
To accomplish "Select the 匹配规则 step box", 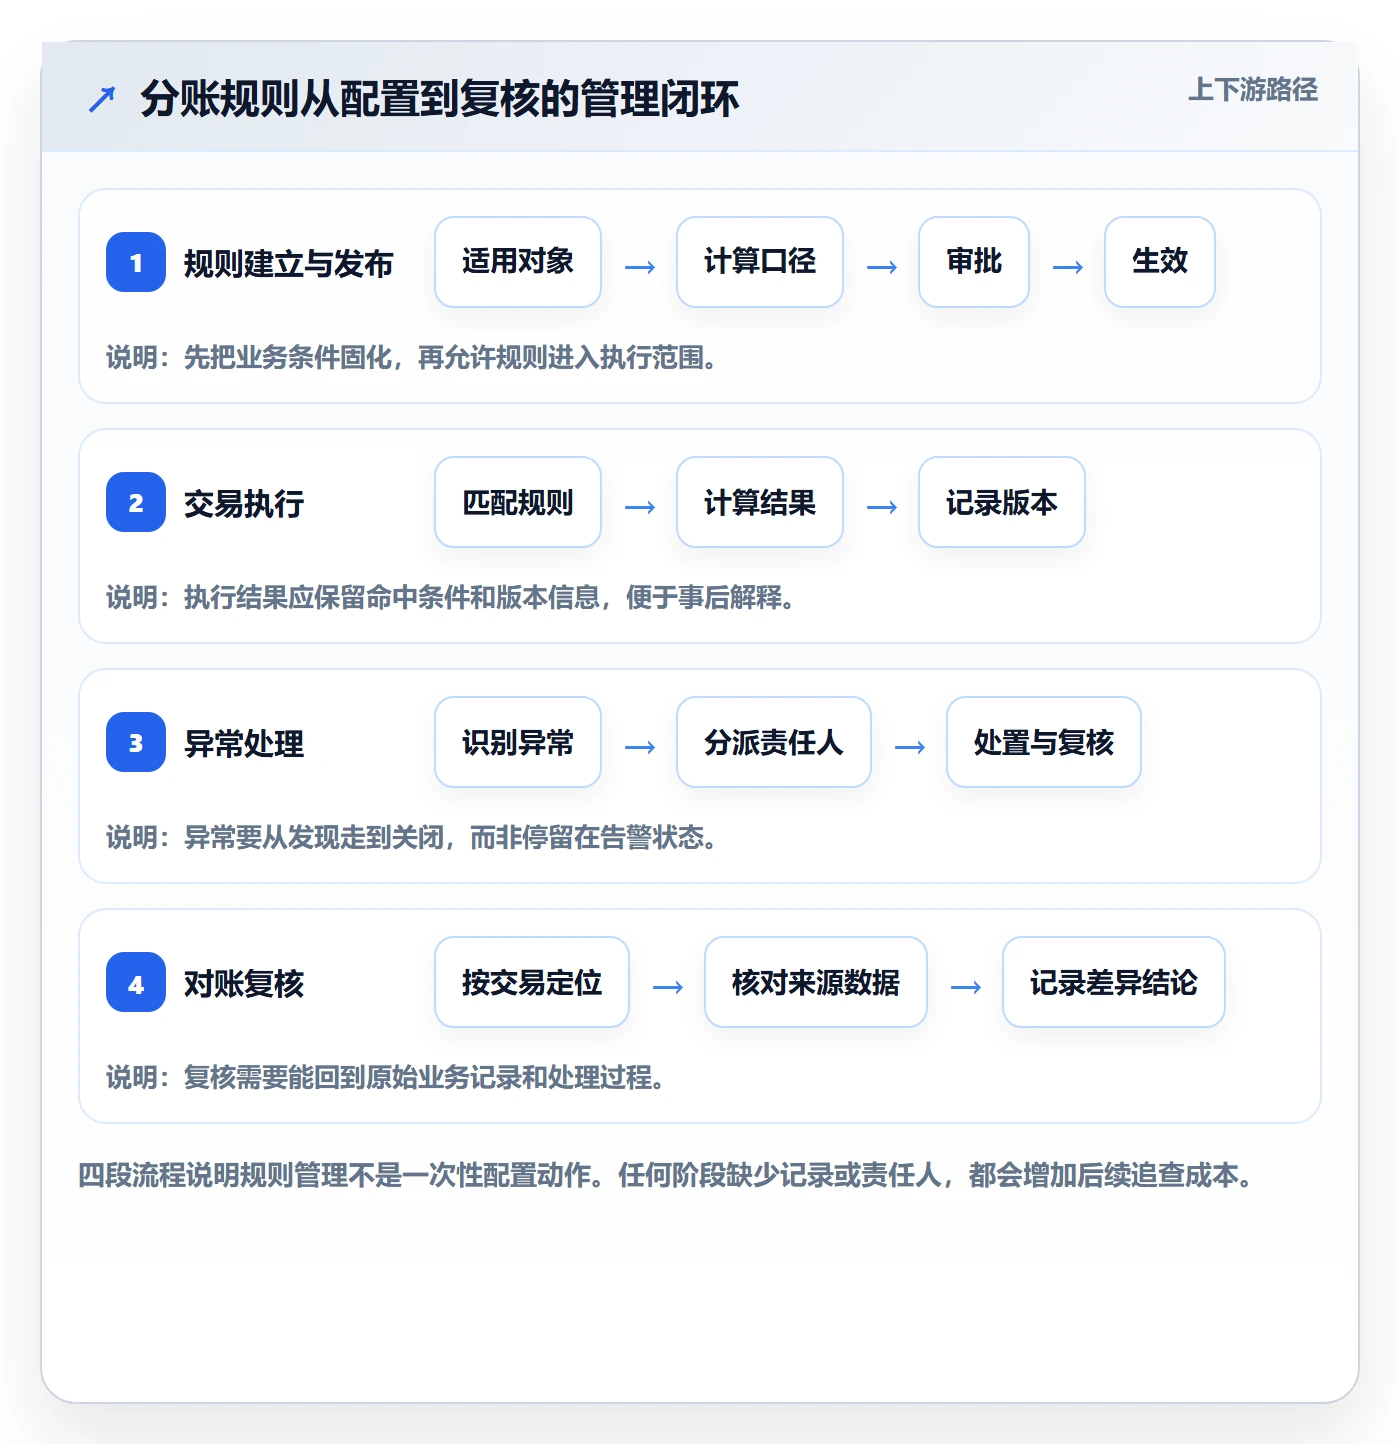I will tap(518, 502).
